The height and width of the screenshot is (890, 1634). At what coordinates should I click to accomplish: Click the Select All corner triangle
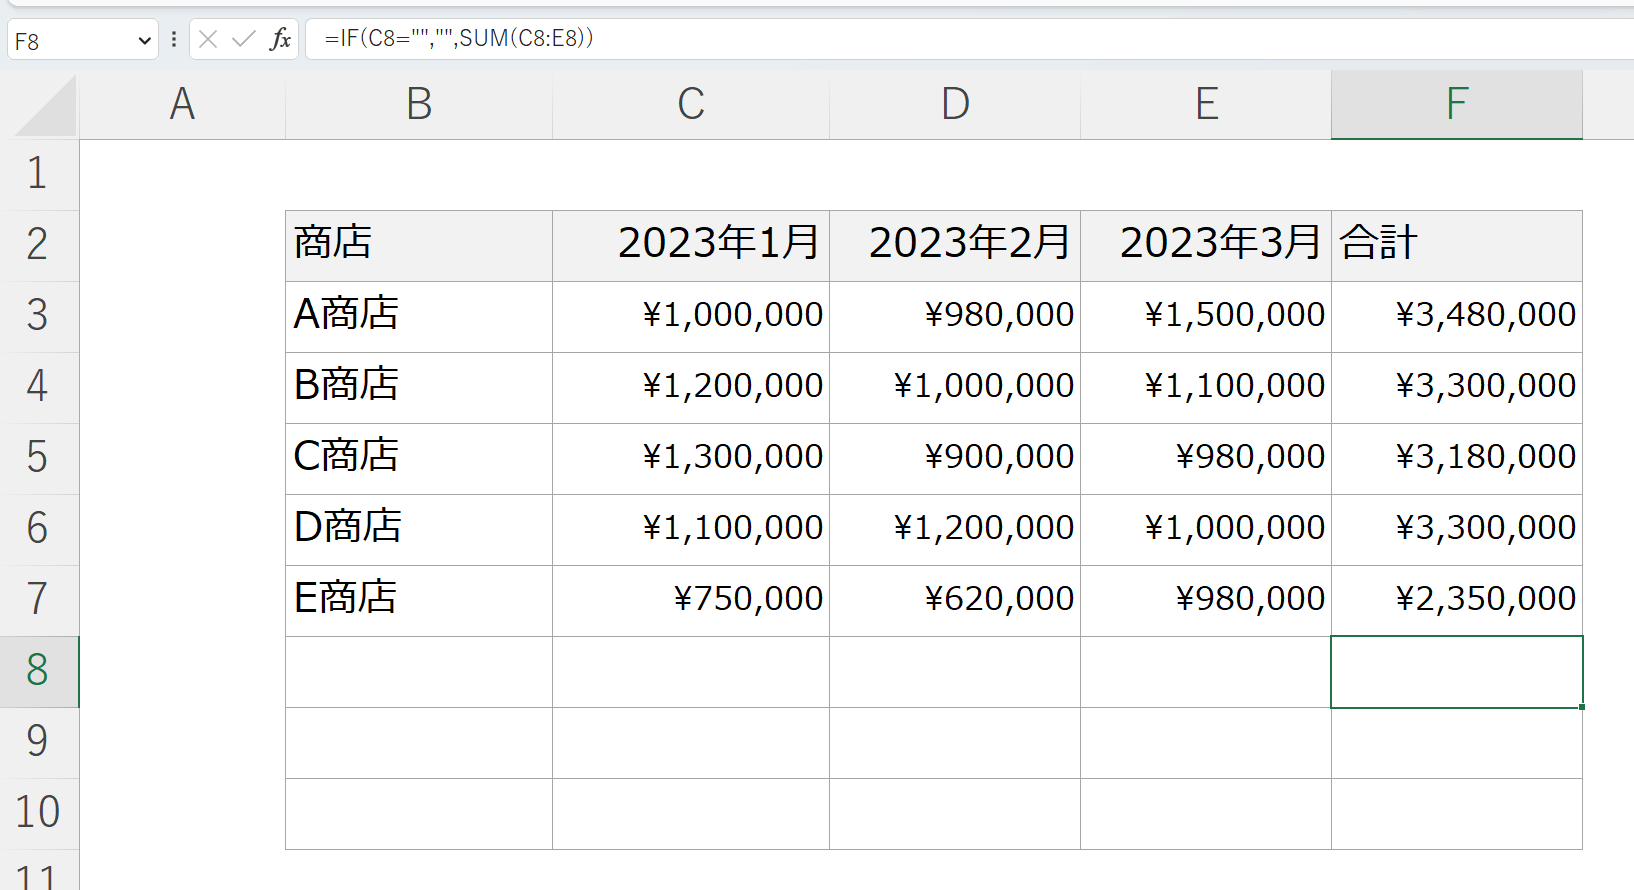tap(47, 107)
